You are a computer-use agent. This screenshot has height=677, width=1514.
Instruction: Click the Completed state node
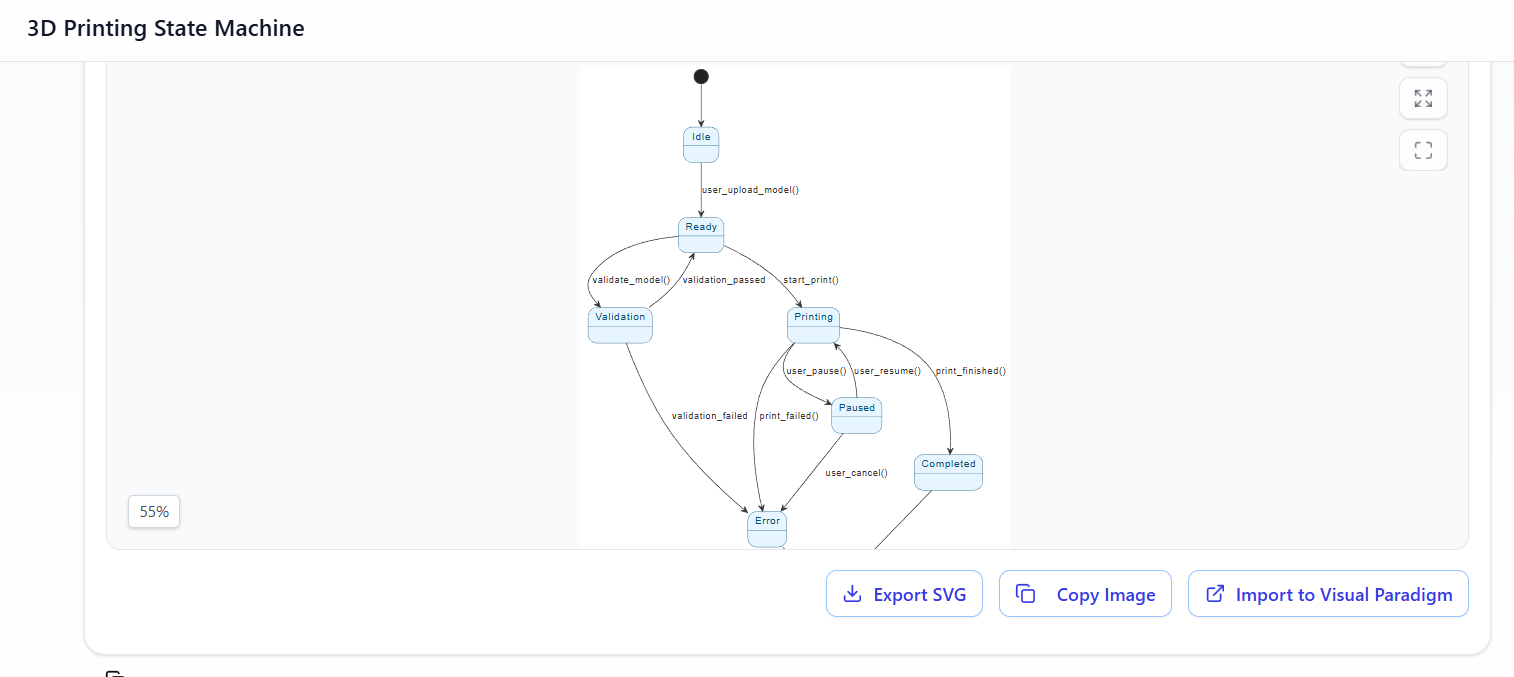(948, 472)
